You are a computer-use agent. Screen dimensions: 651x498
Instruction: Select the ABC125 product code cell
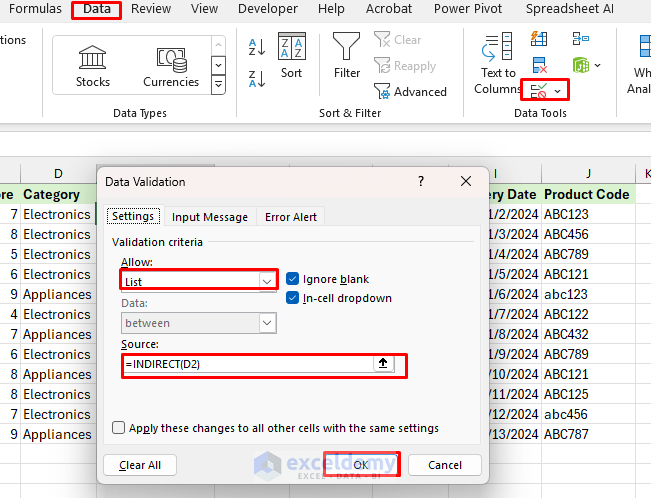coord(588,394)
